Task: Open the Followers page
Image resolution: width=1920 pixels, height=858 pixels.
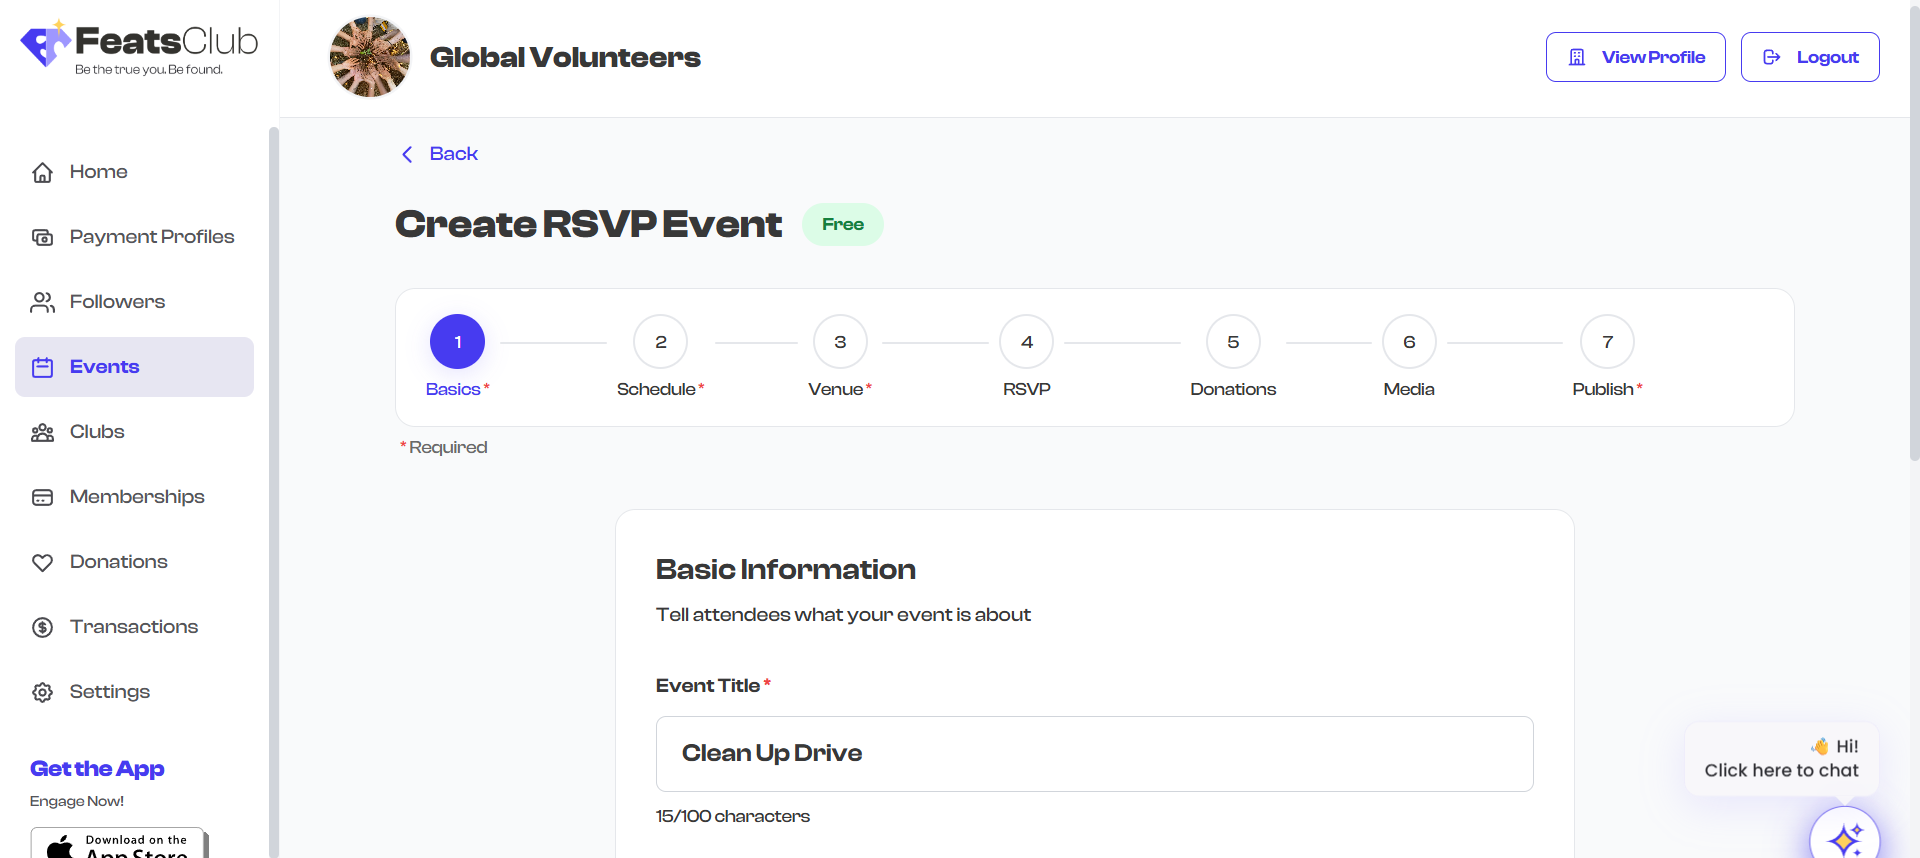Action: 134,302
